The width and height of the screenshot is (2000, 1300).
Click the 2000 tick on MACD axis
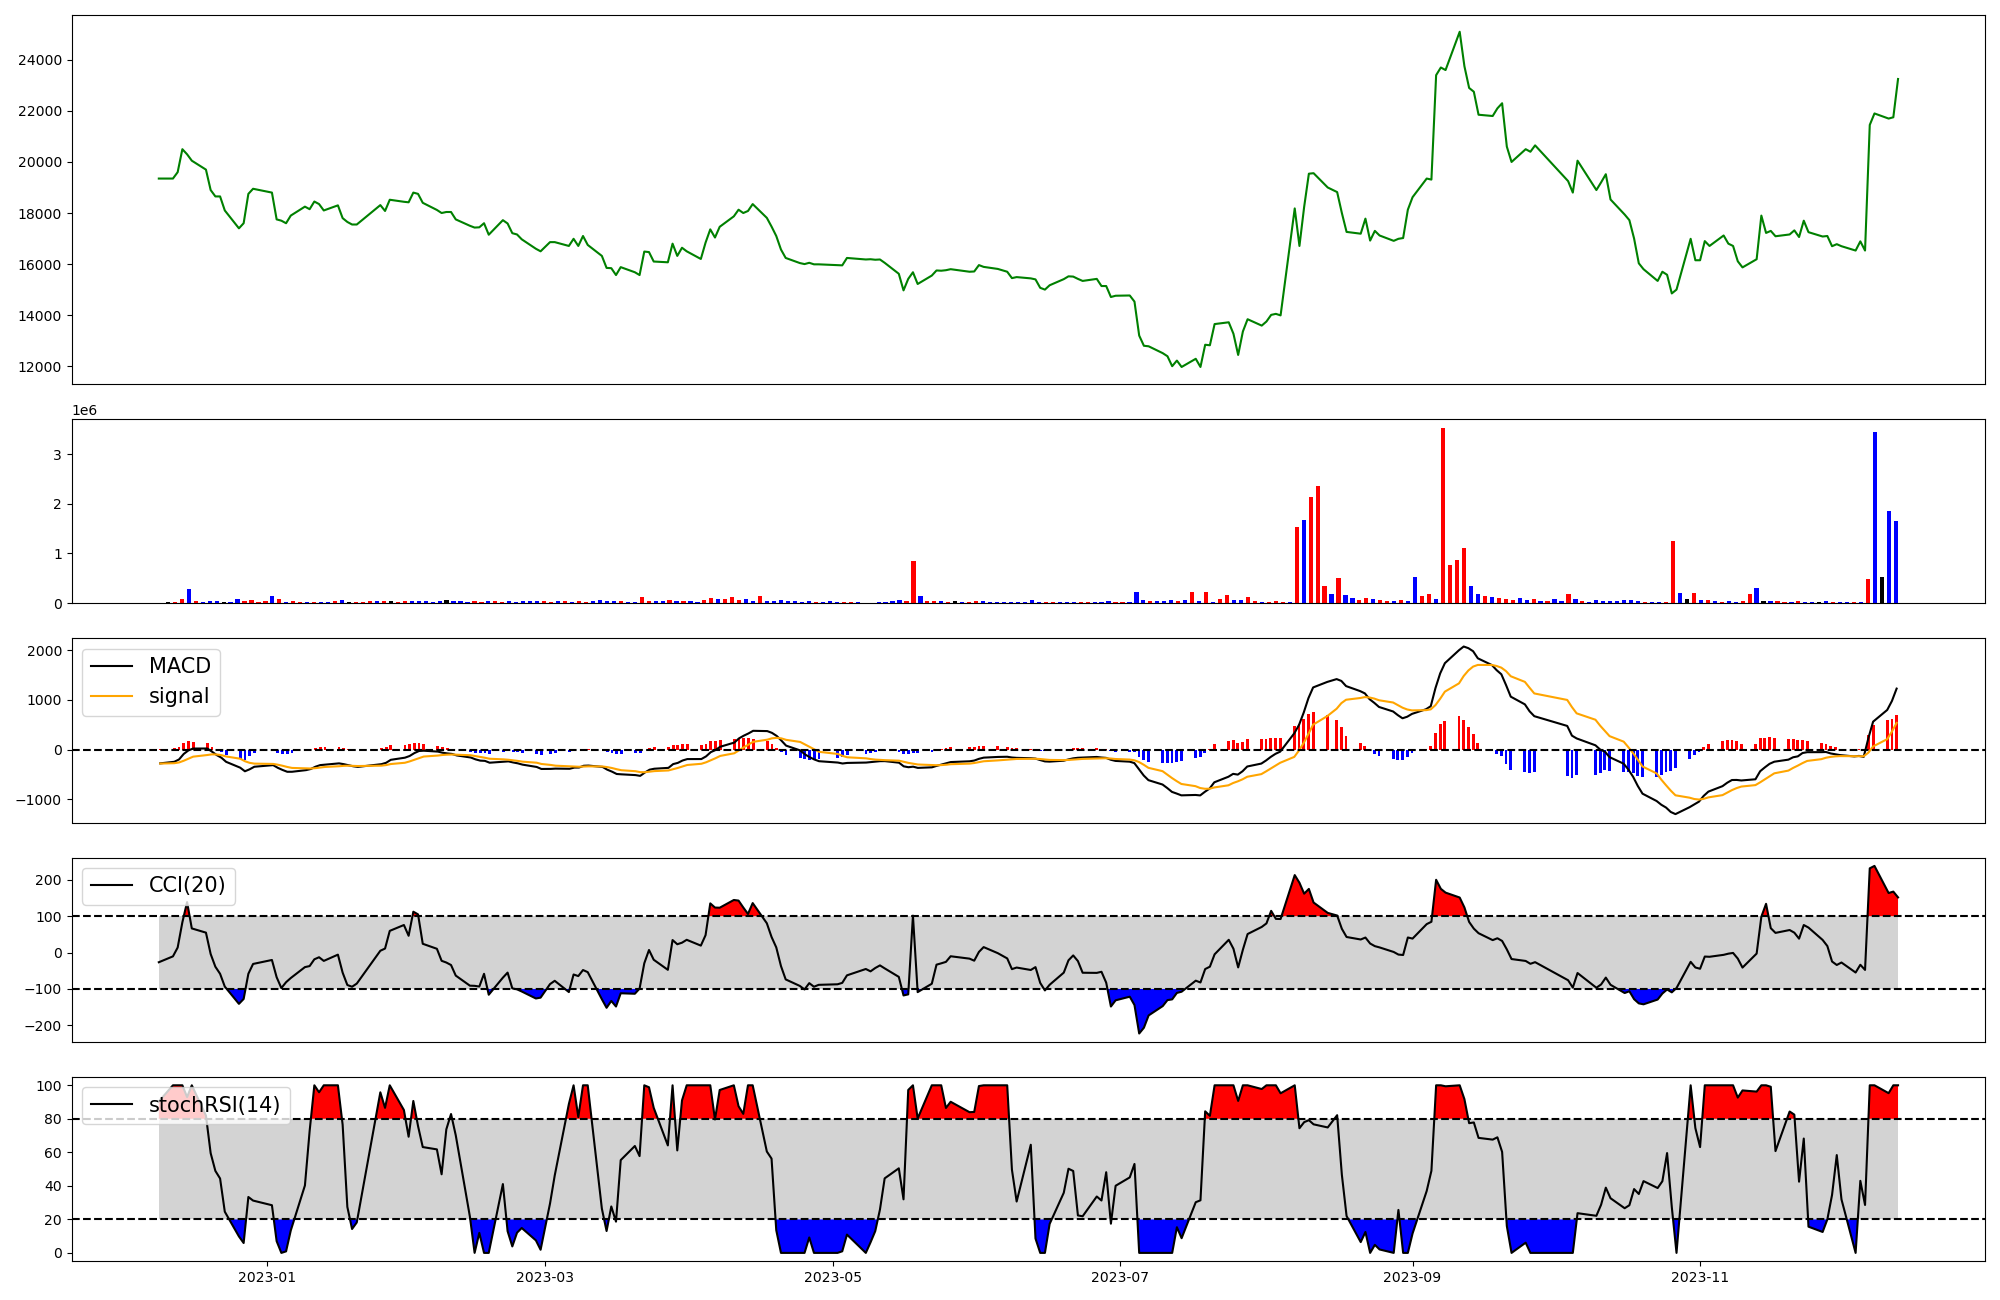point(44,651)
